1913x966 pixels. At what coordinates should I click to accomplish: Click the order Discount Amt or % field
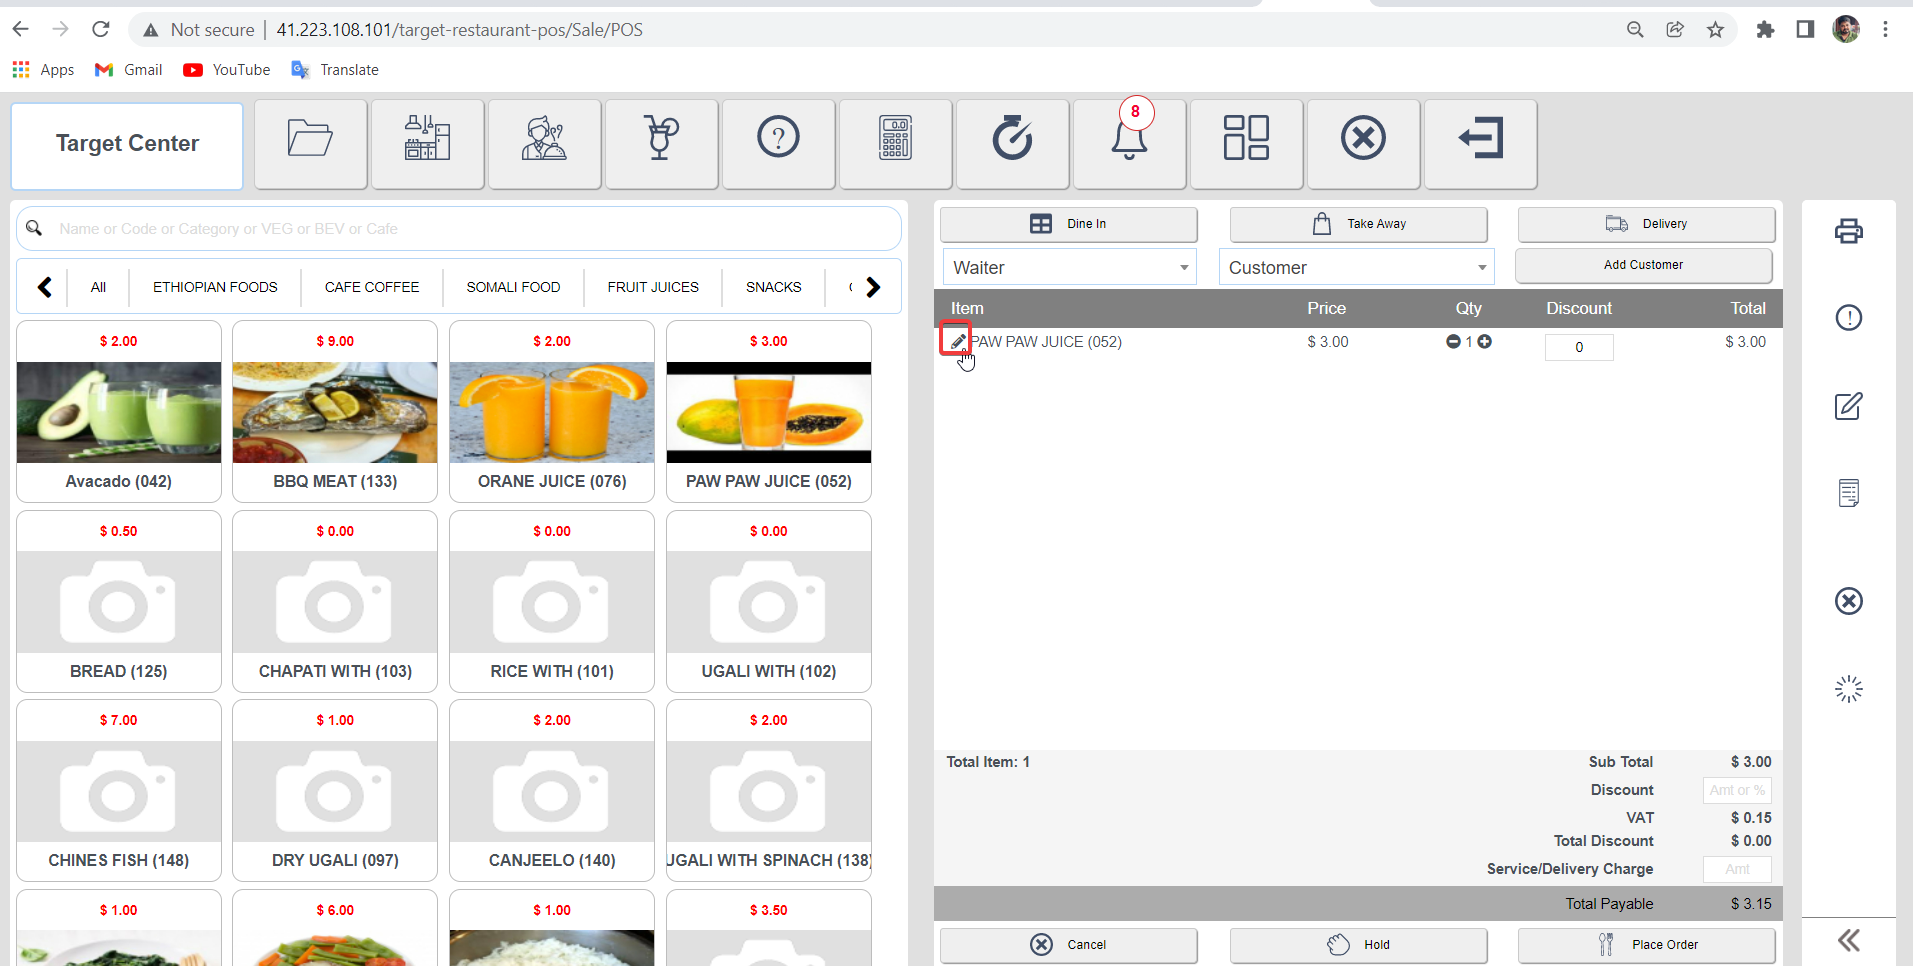point(1737,790)
